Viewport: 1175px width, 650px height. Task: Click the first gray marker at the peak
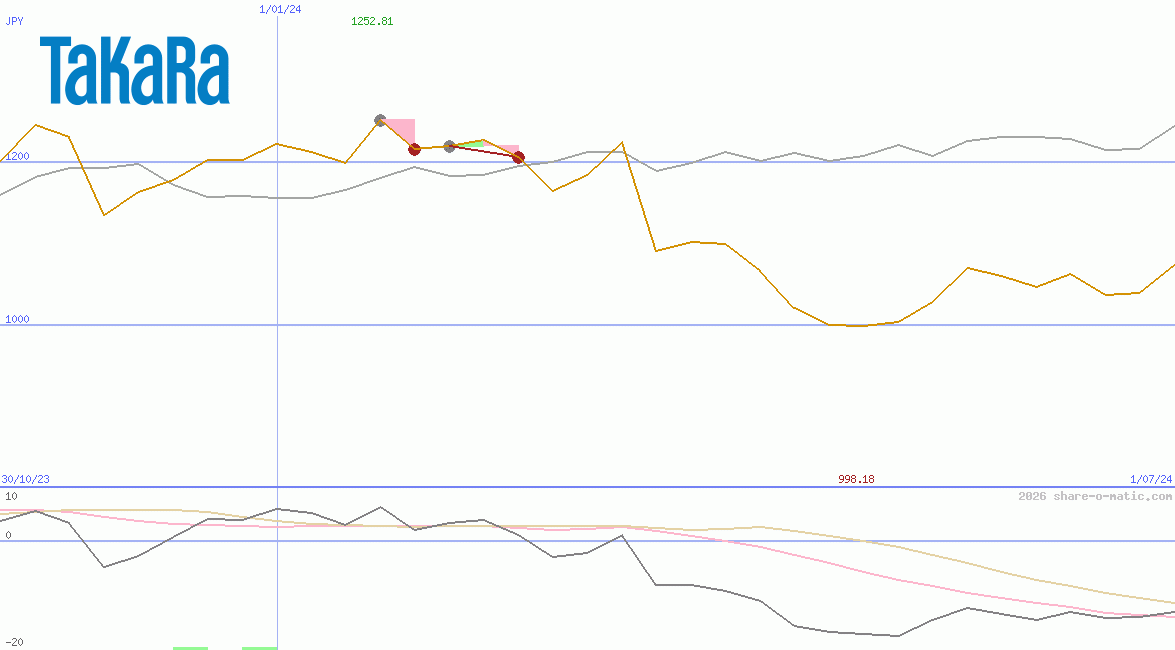click(380, 120)
